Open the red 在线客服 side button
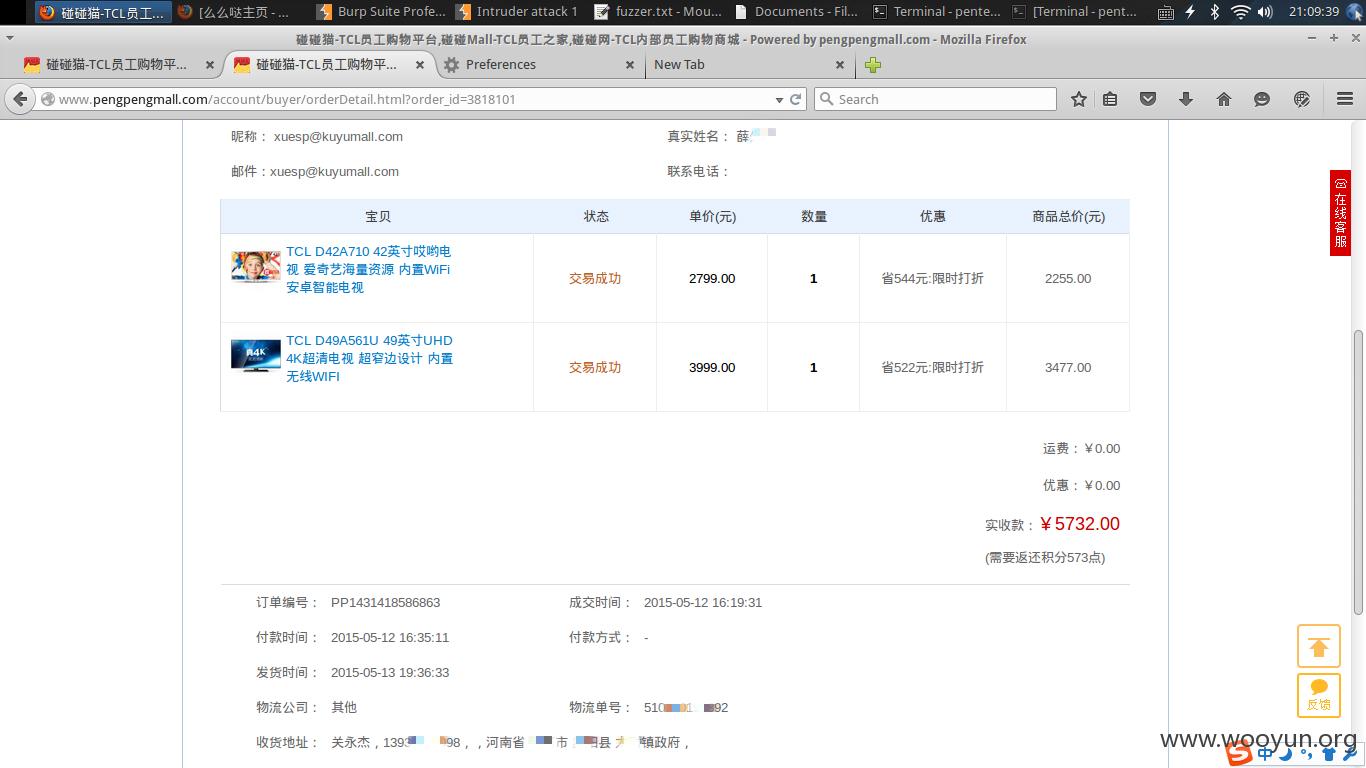The height and width of the screenshot is (768, 1366). [1340, 213]
